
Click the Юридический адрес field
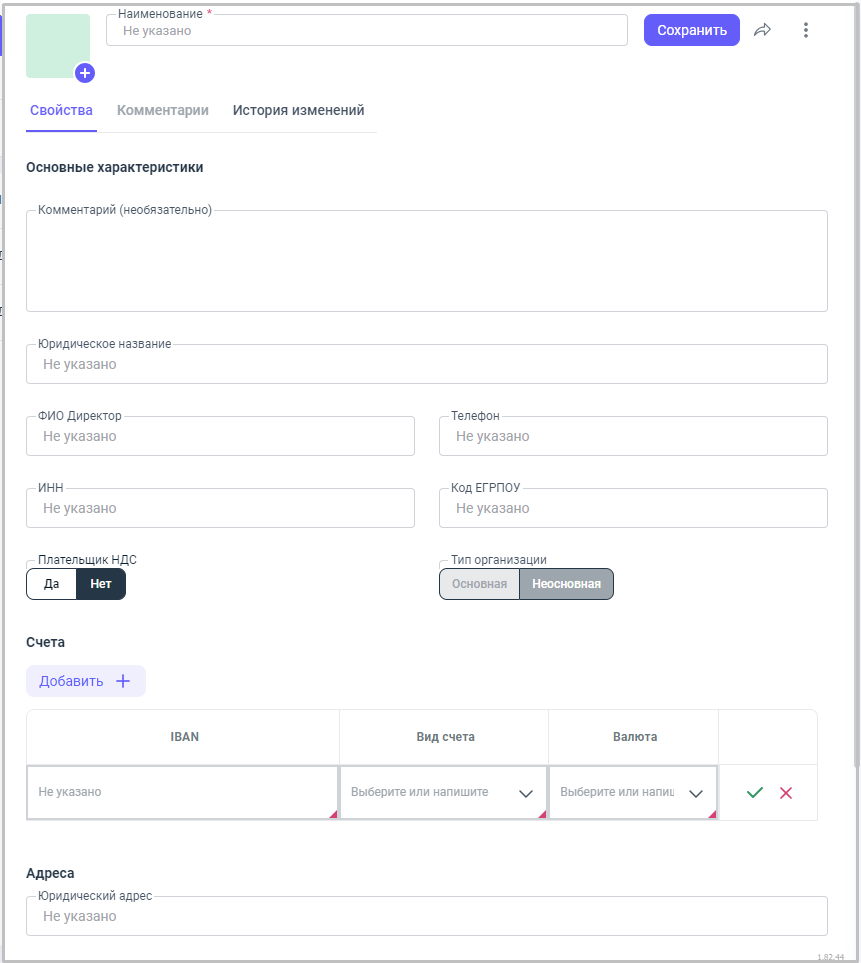pyautogui.click(x=426, y=916)
